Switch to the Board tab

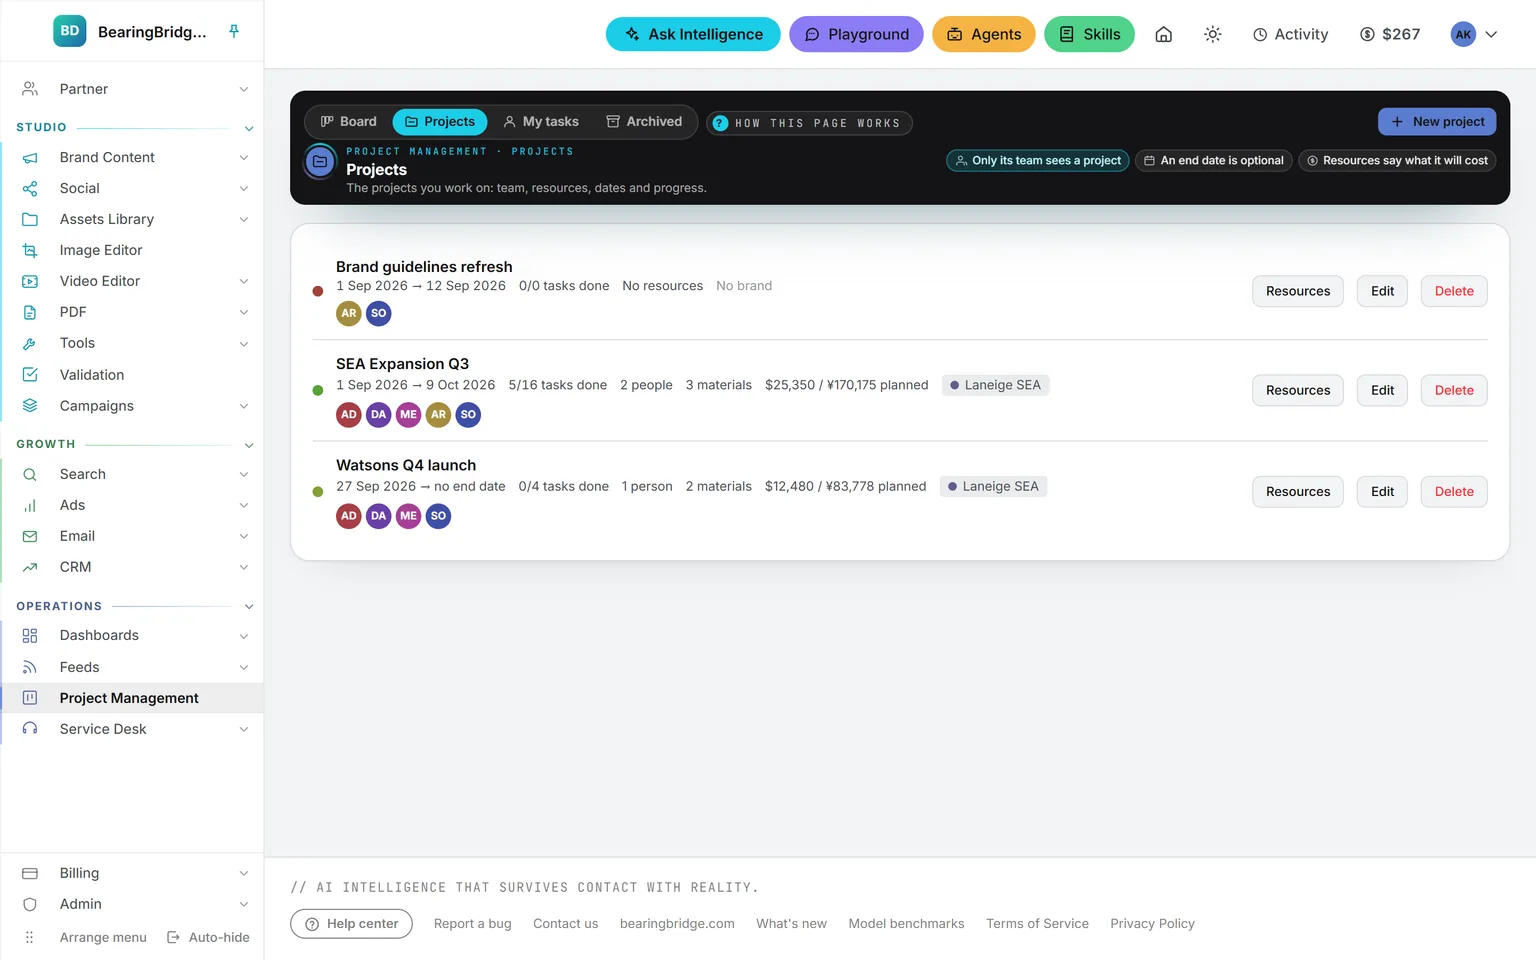(x=349, y=121)
